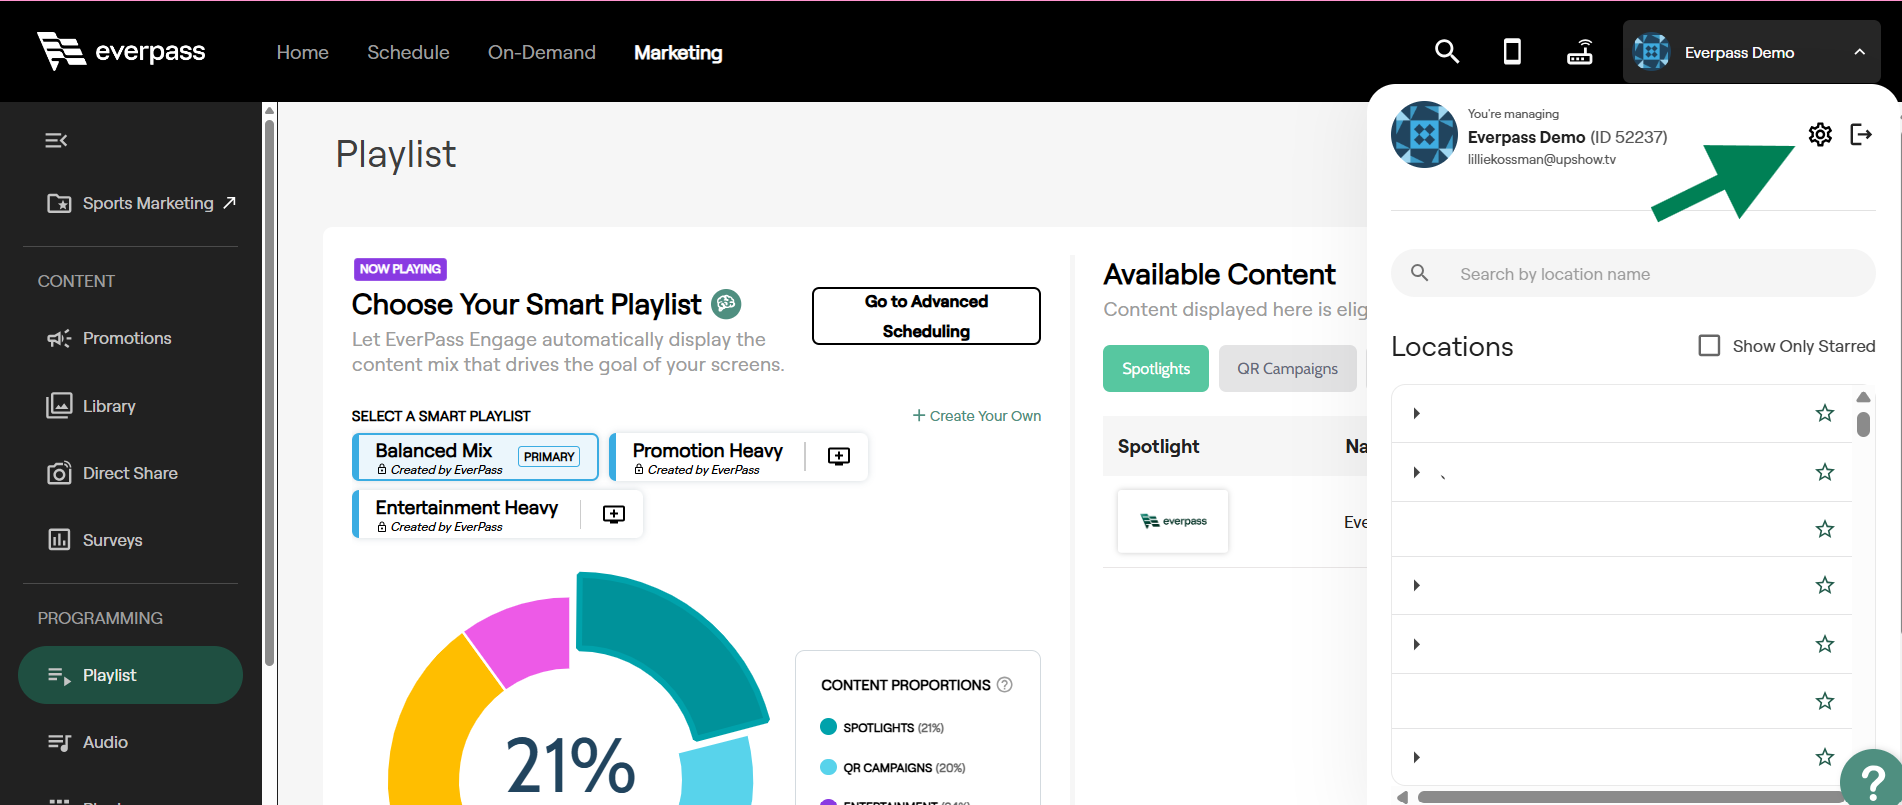This screenshot has height=805, width=1902.
Task: Click lilliekossman@upshow.tv email text
Action: pyautogui.click(x=1541, y=160)
